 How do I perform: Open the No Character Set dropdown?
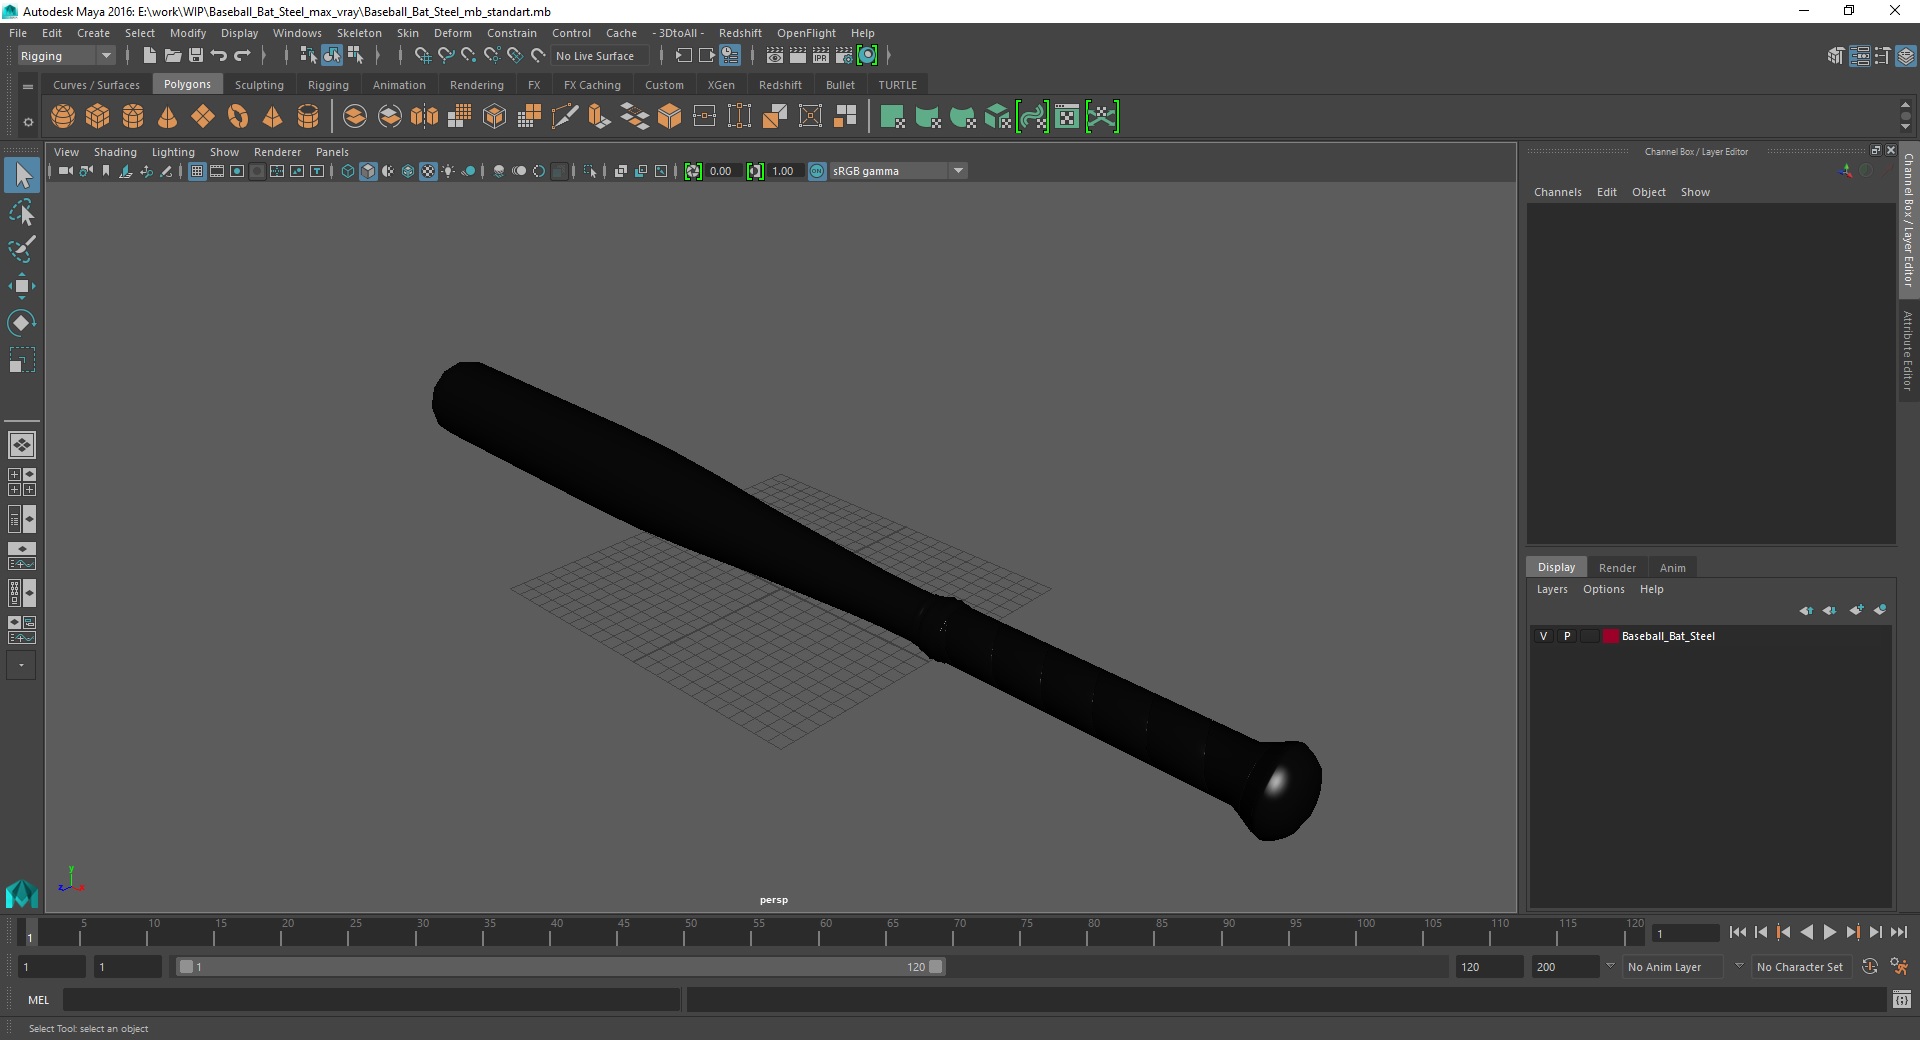(x=1800, y=967)
